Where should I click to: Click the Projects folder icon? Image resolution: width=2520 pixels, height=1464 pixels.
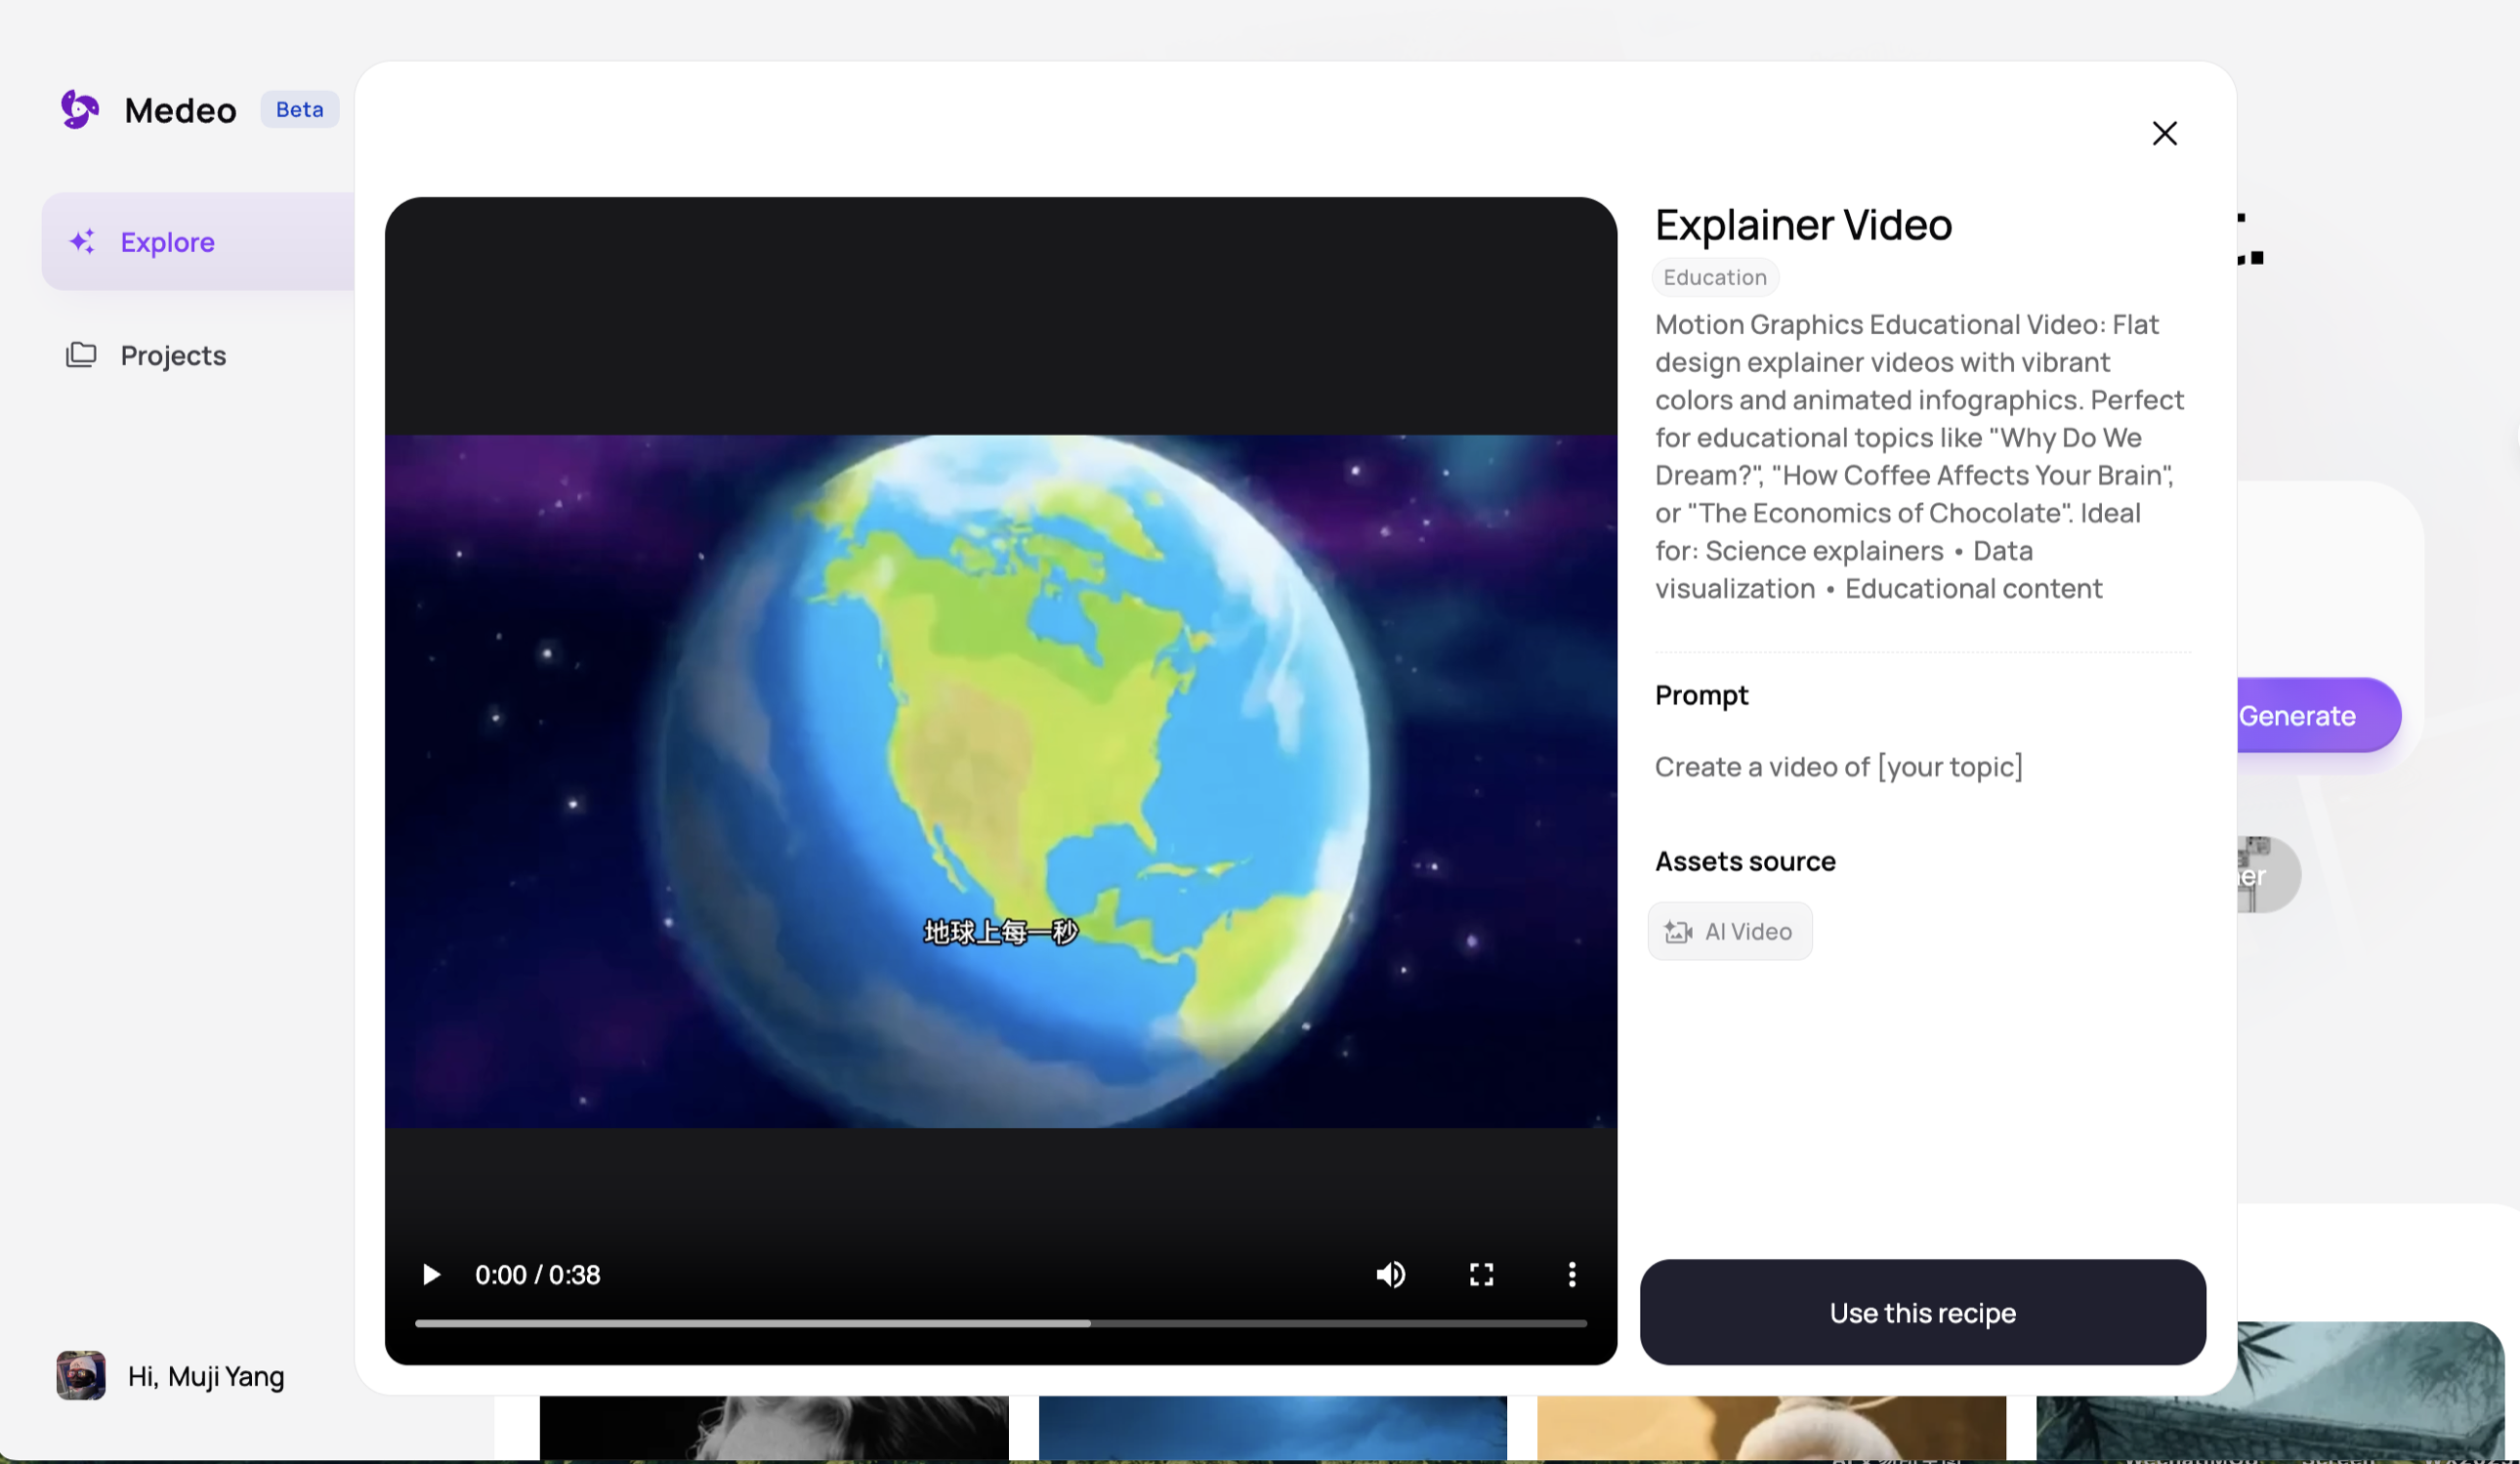click(81, 355)
